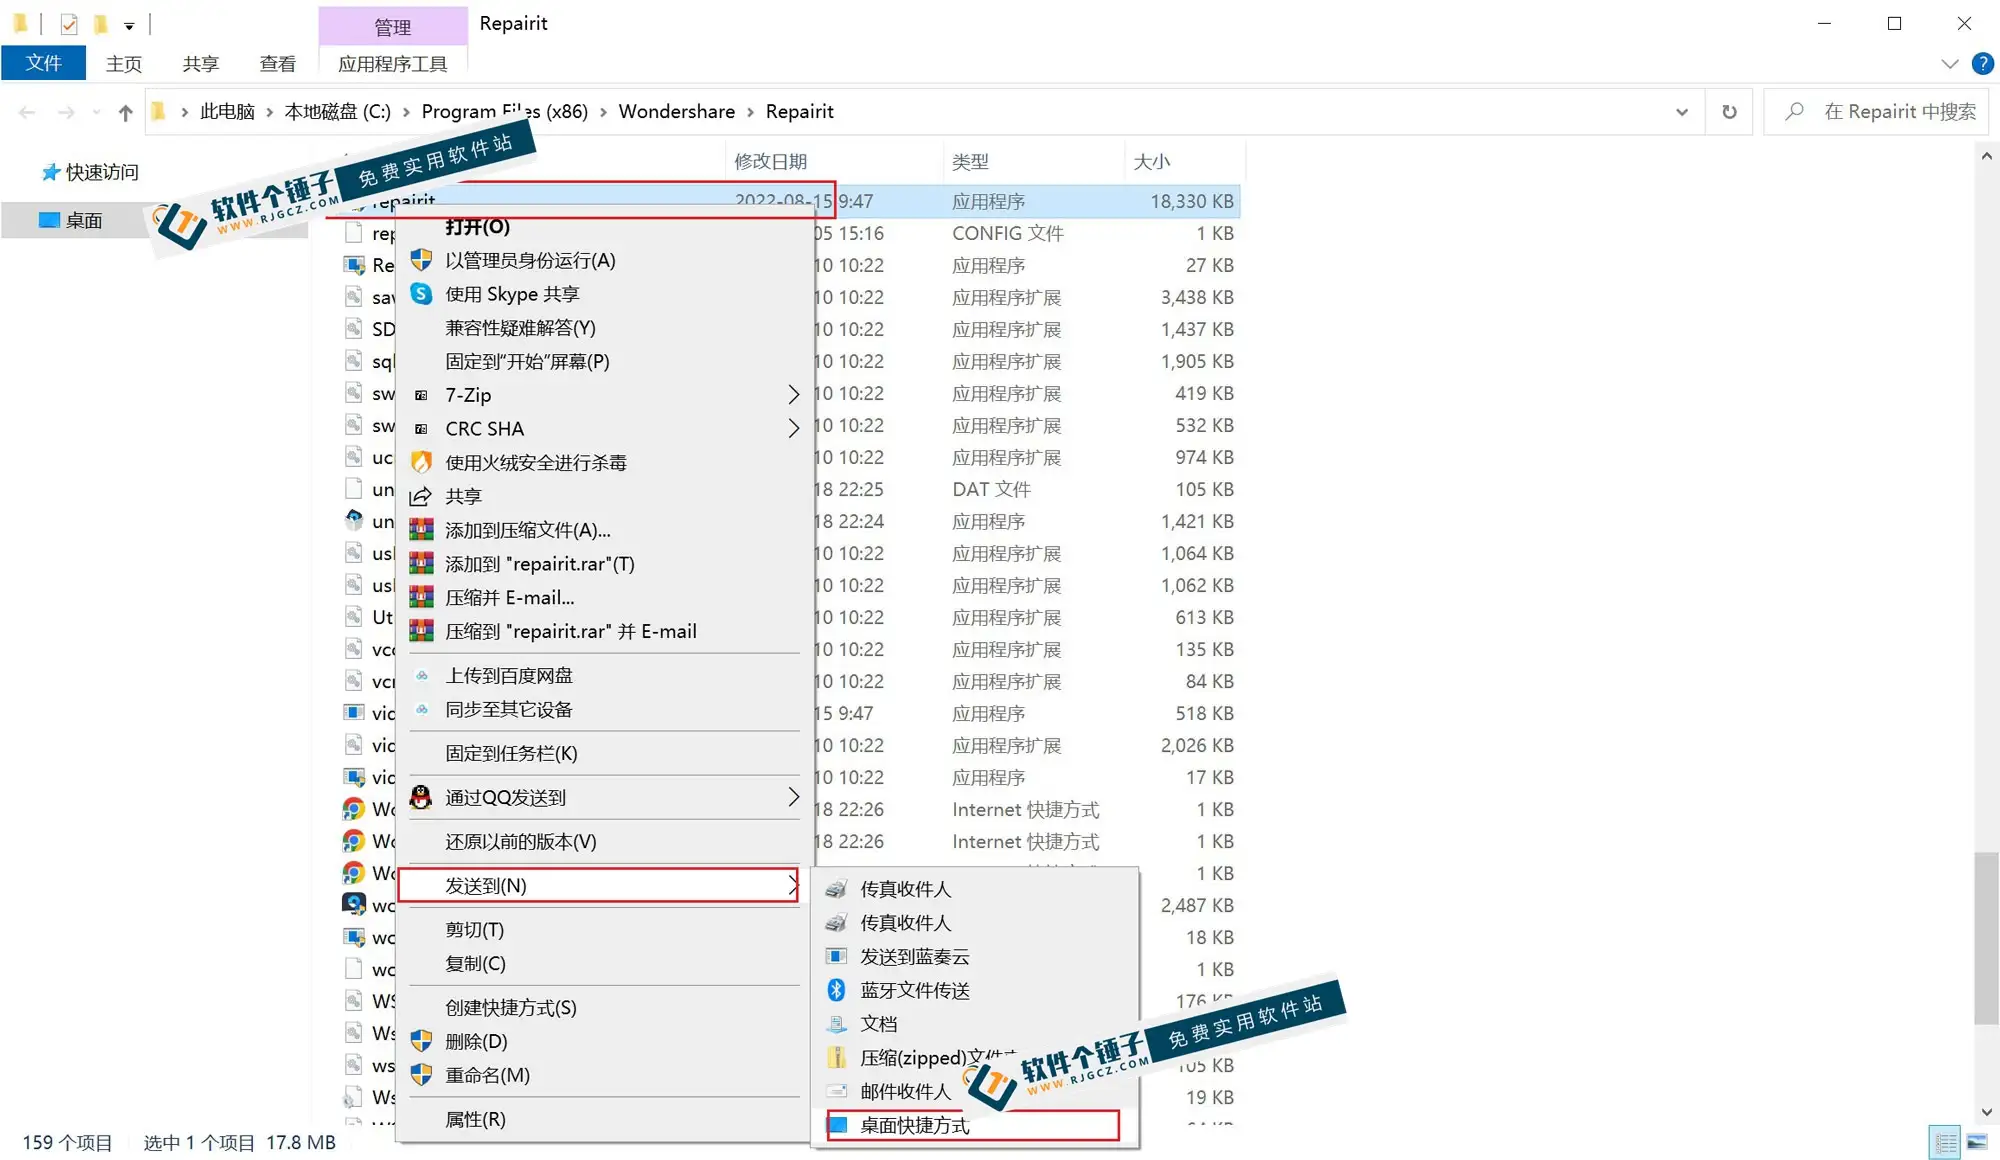Switch to the 共享 ribbon tab
Viewport: 2000px width, 1160px height.
tap(200, 63)
